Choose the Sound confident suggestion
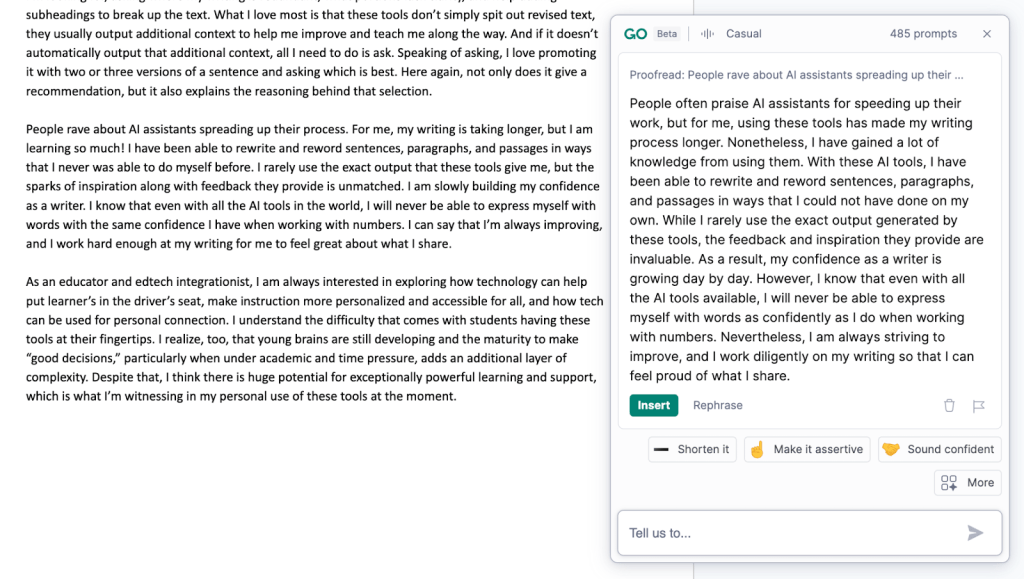The height and width of the screenshot is (579, 1024). [x=939, y=449]
